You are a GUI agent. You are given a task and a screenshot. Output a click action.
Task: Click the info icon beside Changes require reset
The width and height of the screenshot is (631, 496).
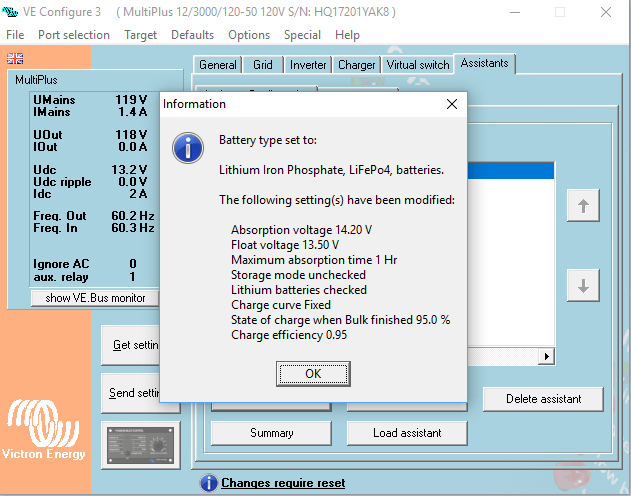click(x=208, y=483)
